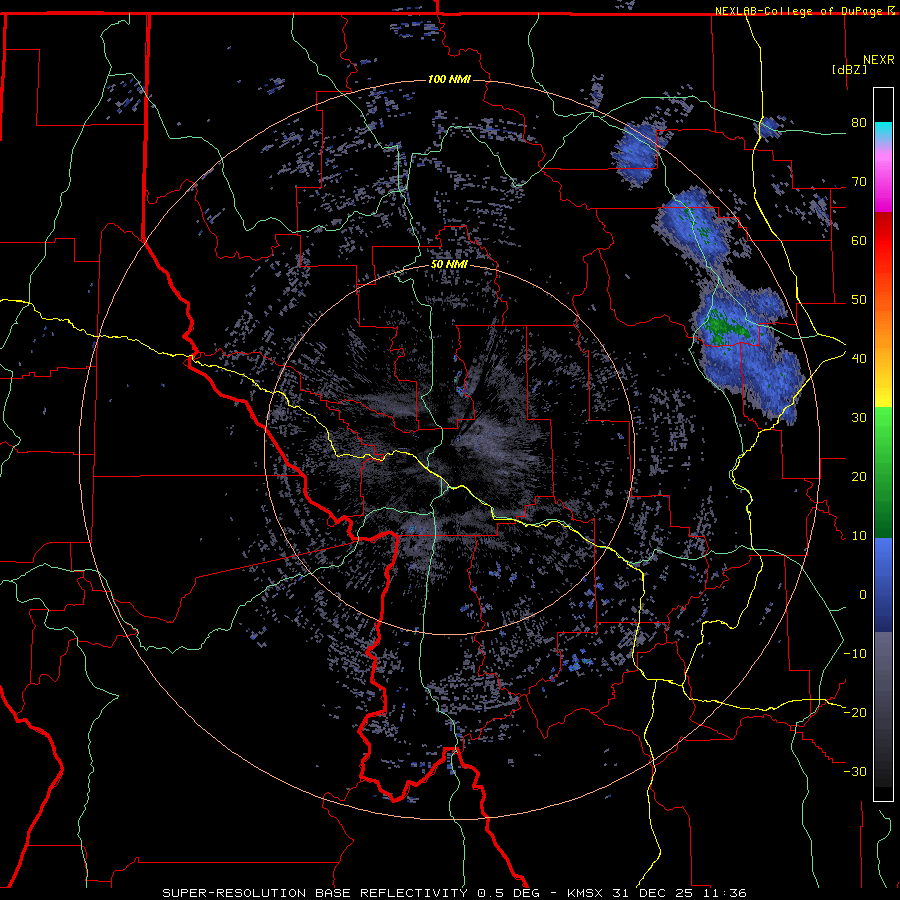Click the 0 dBZ scale label
The width and height of the screenshot is (900, 900).
[863, 595]
